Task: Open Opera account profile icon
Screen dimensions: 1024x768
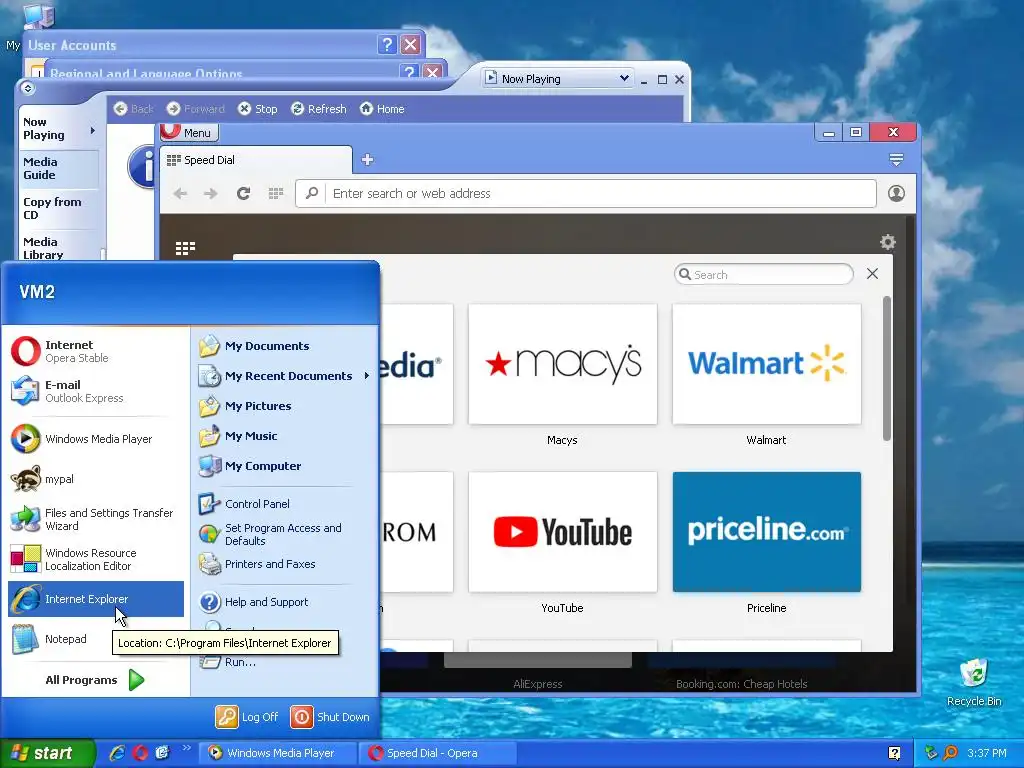Action: pyautogui.click(x=896, y=193)
